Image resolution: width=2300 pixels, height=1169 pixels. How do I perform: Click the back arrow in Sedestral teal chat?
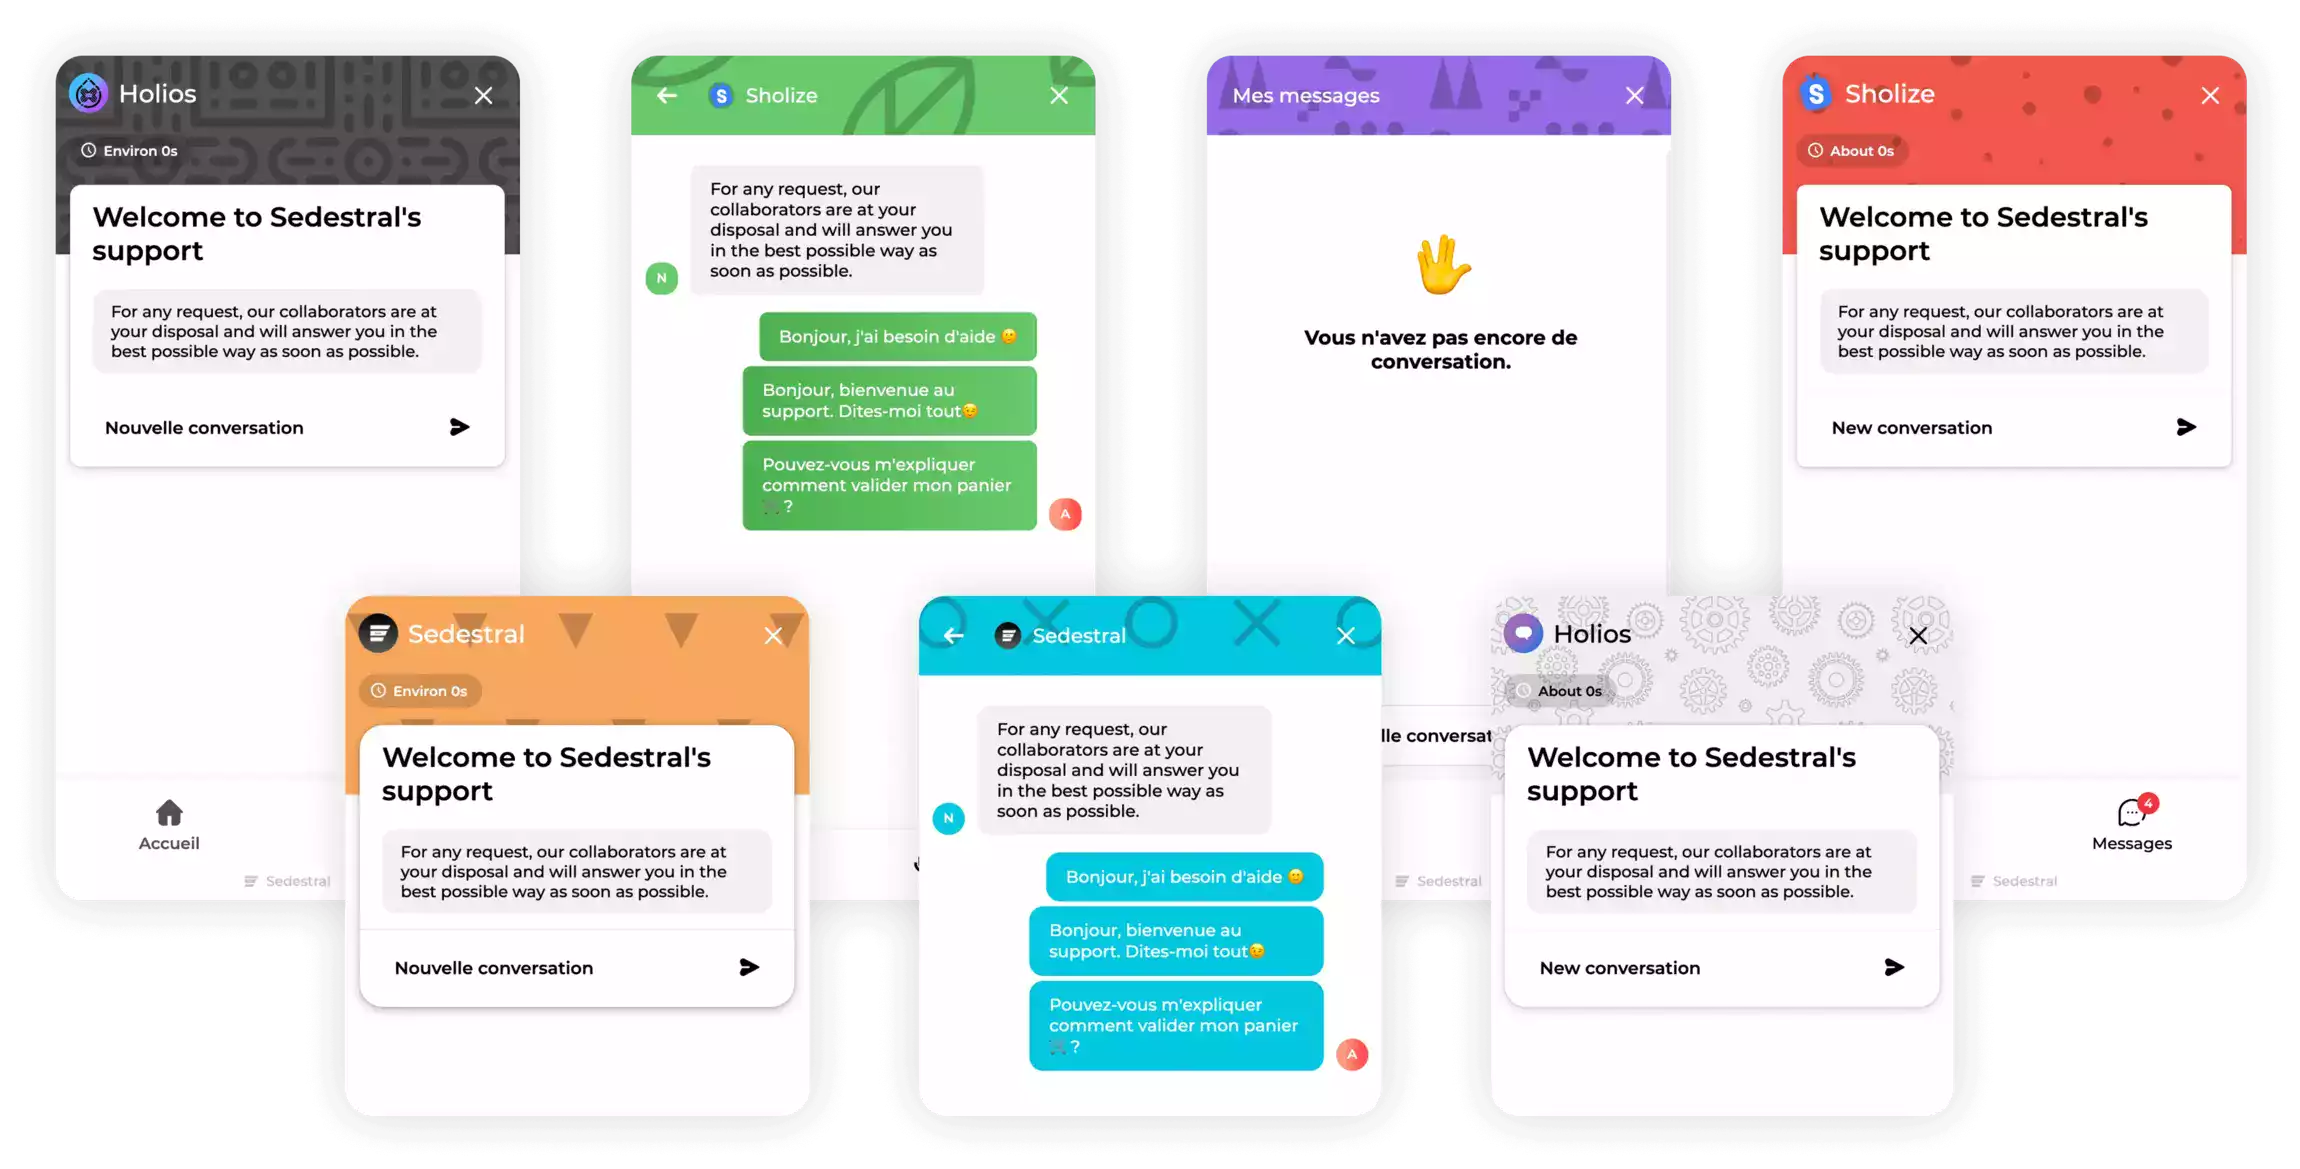[x=952, y=634]
